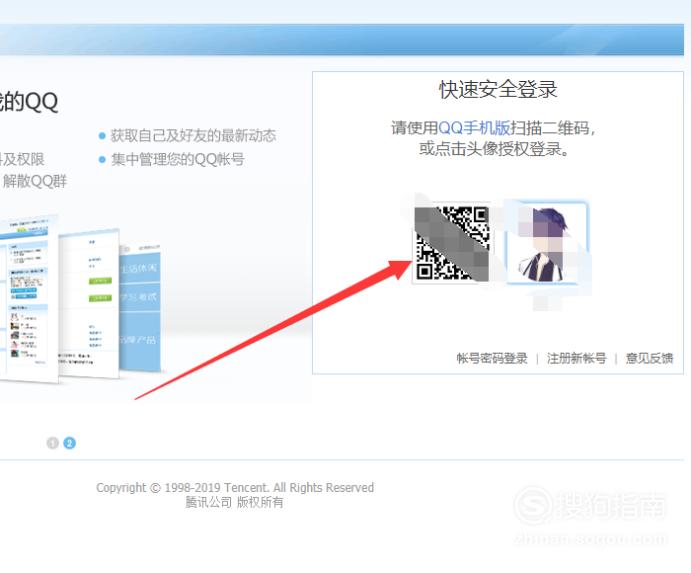Click the 集中管理您的QQ帐号 text
Screen dimensions: 691x573
click(x=178, y=159)
